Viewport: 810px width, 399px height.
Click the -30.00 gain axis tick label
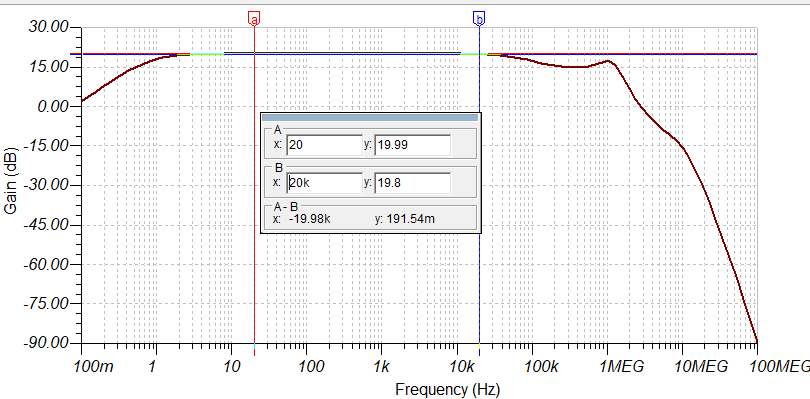tap(46, 185)
